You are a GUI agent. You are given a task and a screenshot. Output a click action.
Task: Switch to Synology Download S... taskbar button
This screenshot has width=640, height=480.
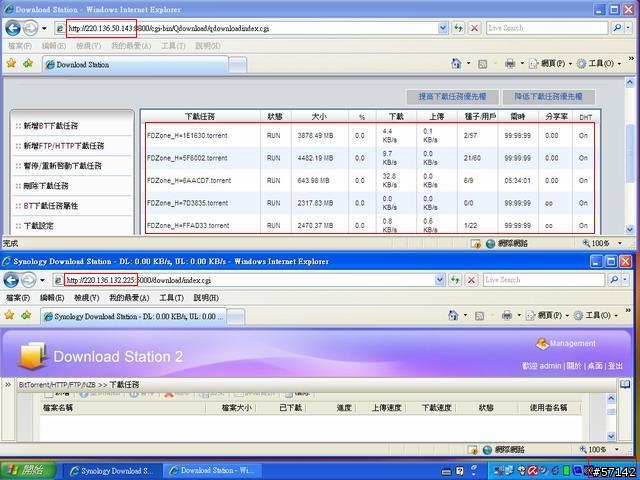111,471
